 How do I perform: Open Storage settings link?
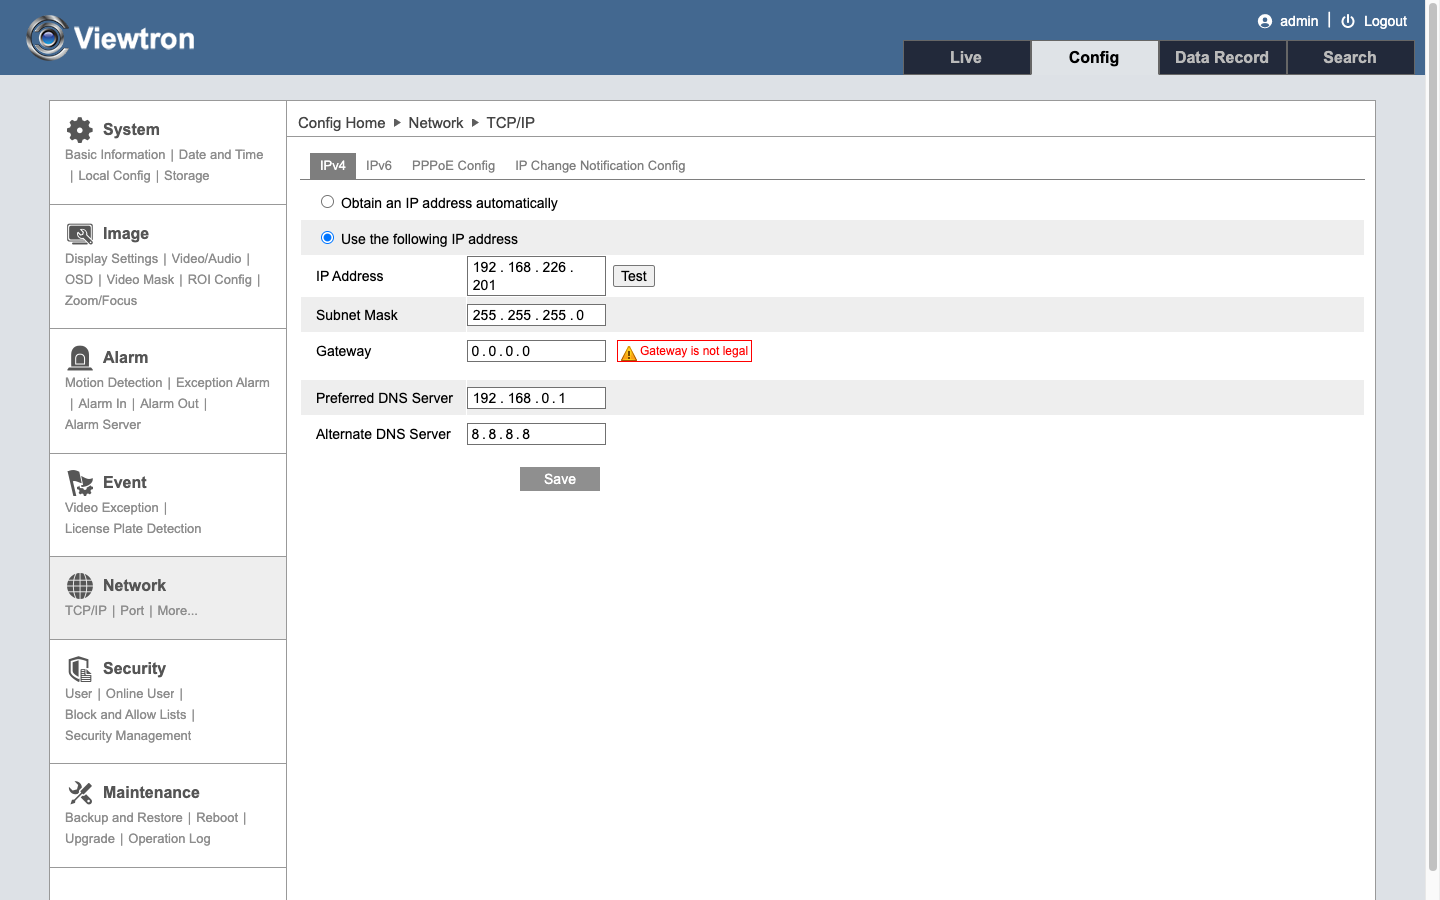[x=187, y=176]
